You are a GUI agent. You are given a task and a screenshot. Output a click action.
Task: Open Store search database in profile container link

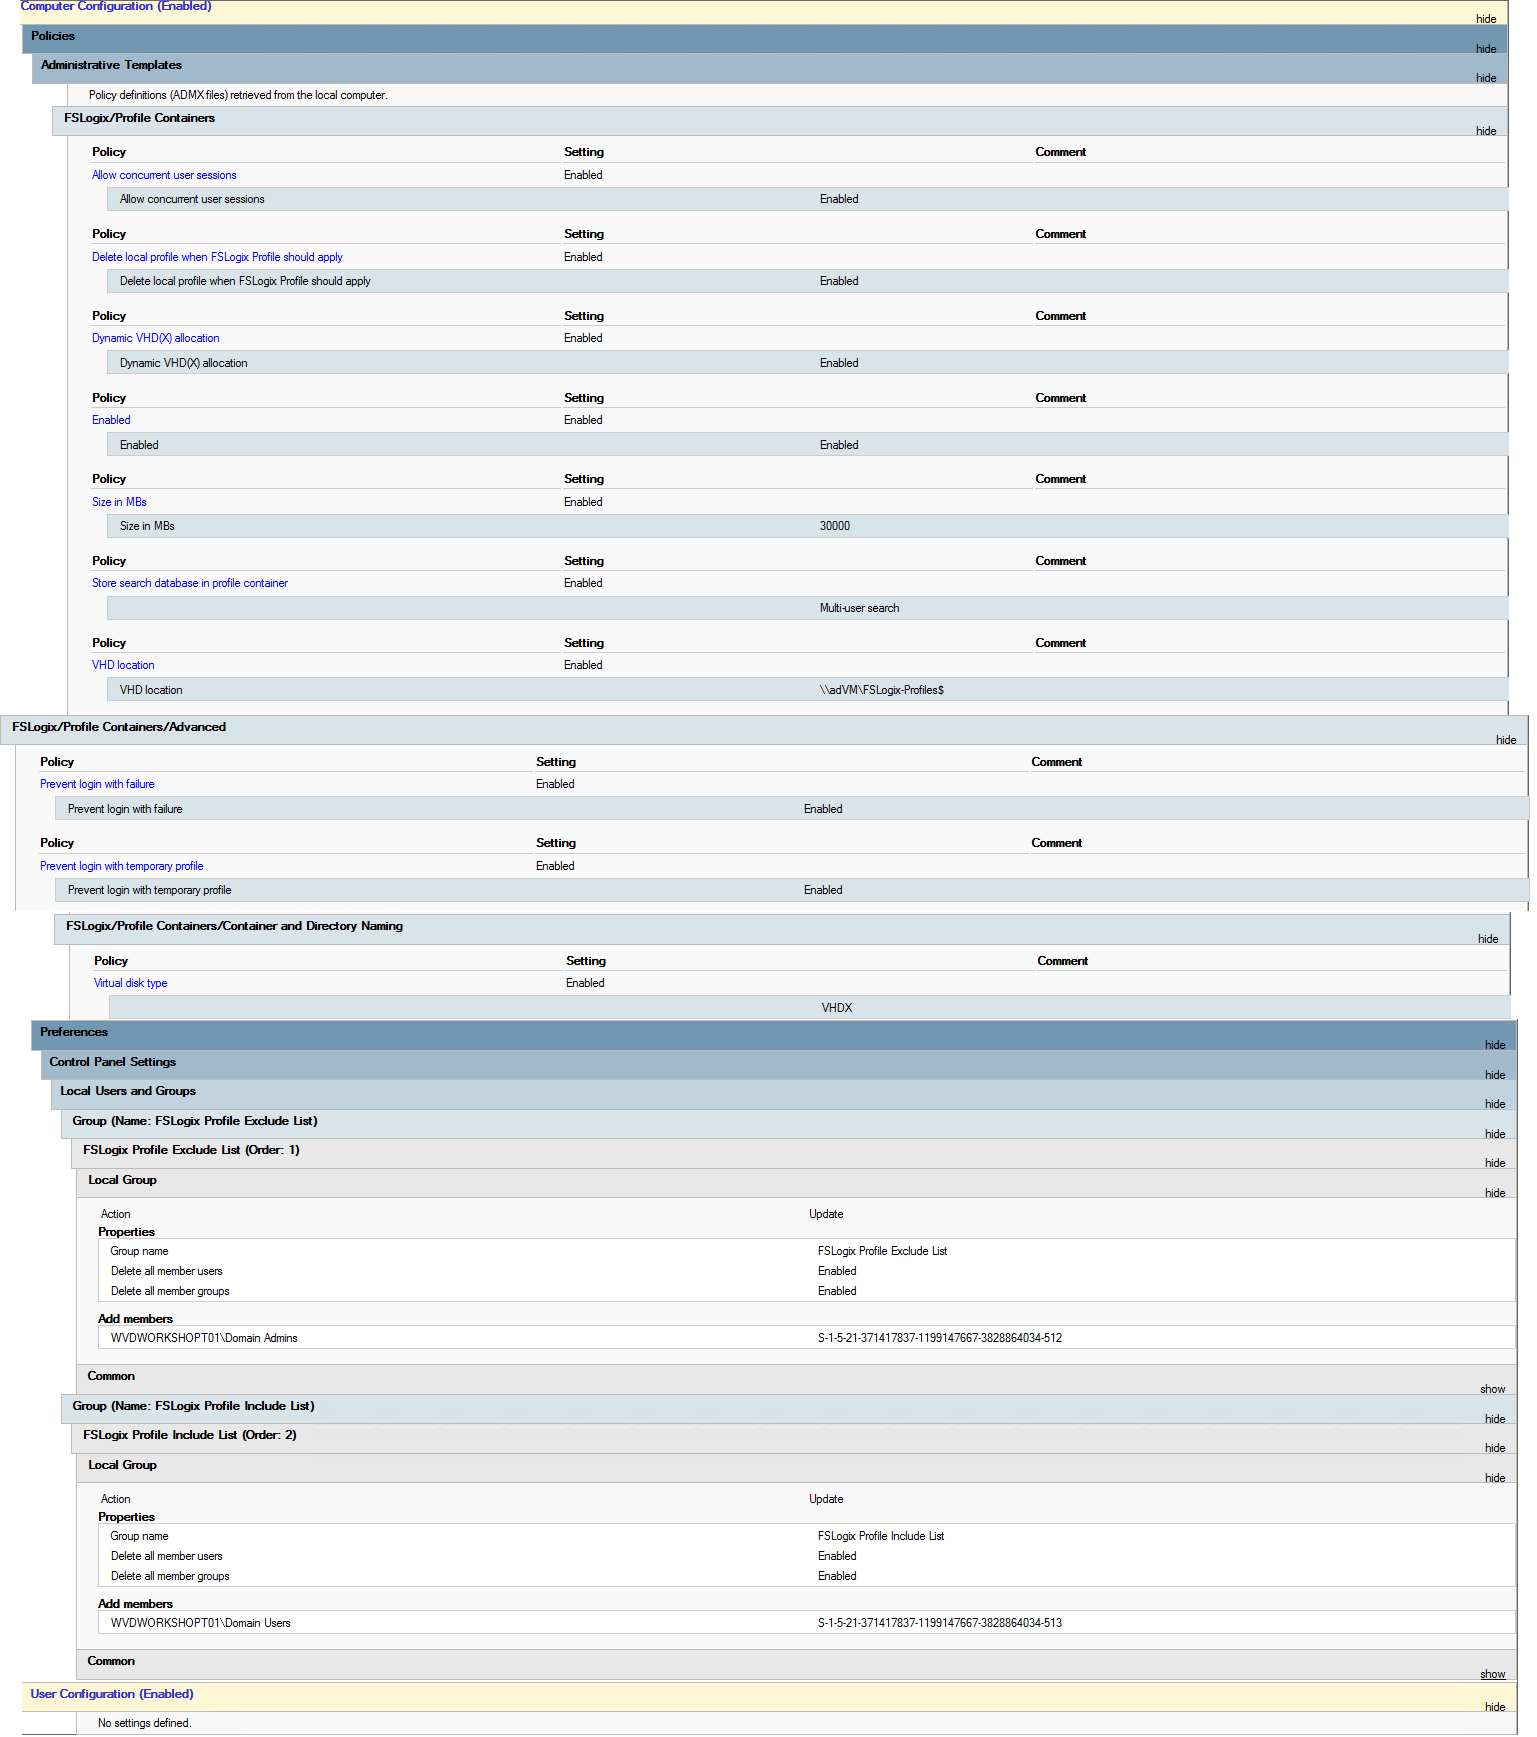tap(190, 583)
